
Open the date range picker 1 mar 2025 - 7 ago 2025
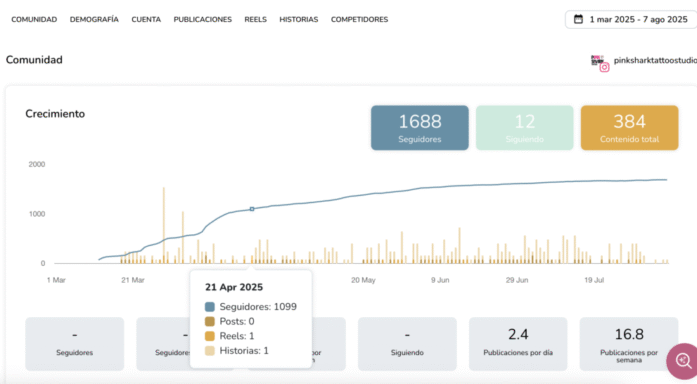631,20
